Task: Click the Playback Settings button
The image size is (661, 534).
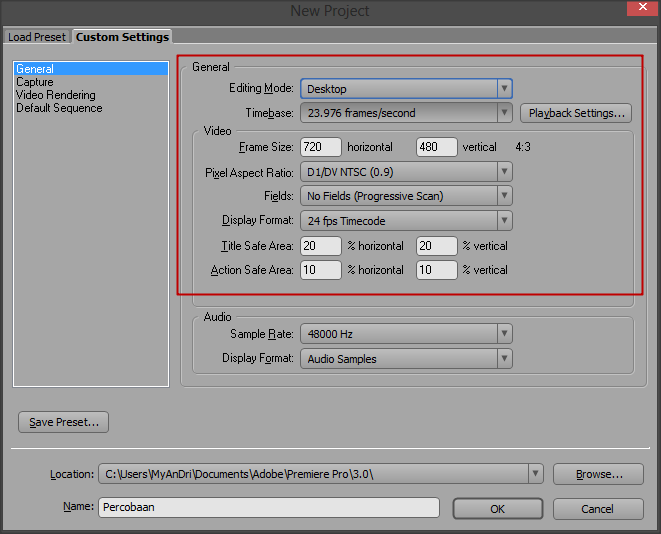Action: tap(576, 113)
